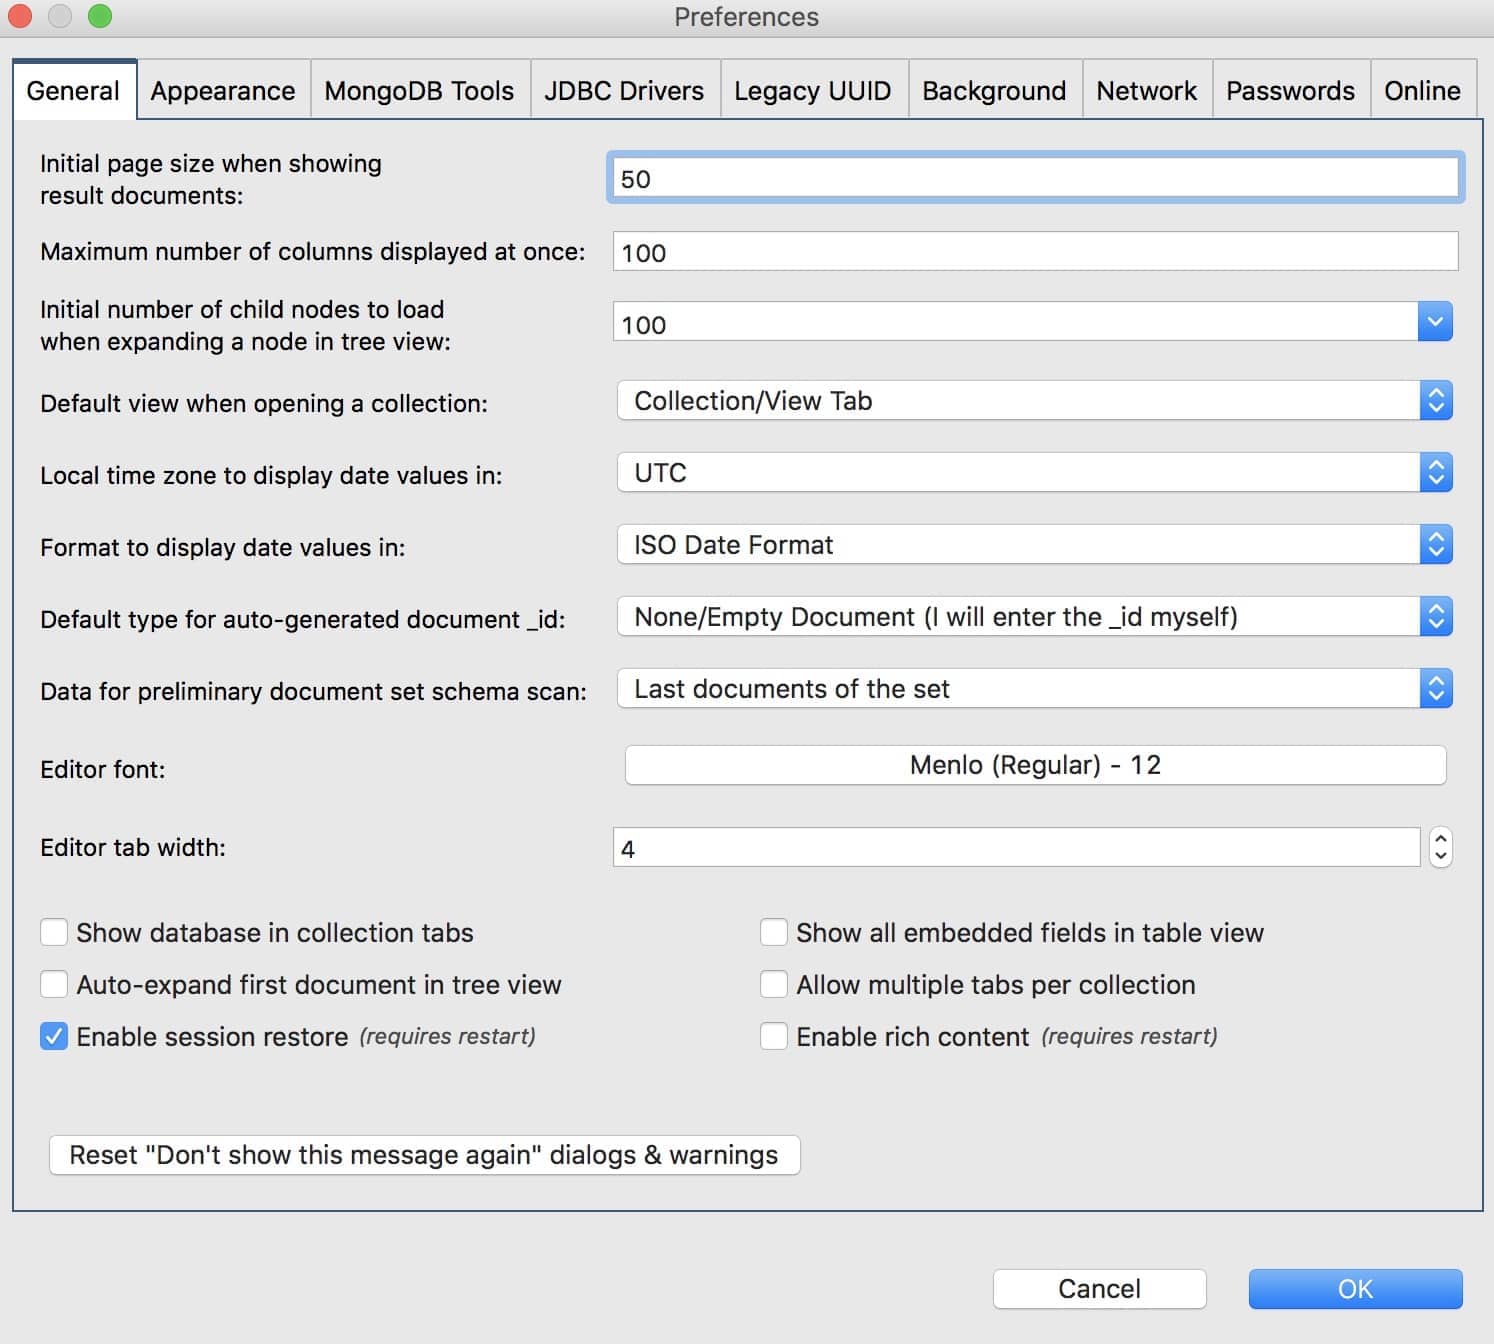Open the Appearance tab

tap(223, 90)
